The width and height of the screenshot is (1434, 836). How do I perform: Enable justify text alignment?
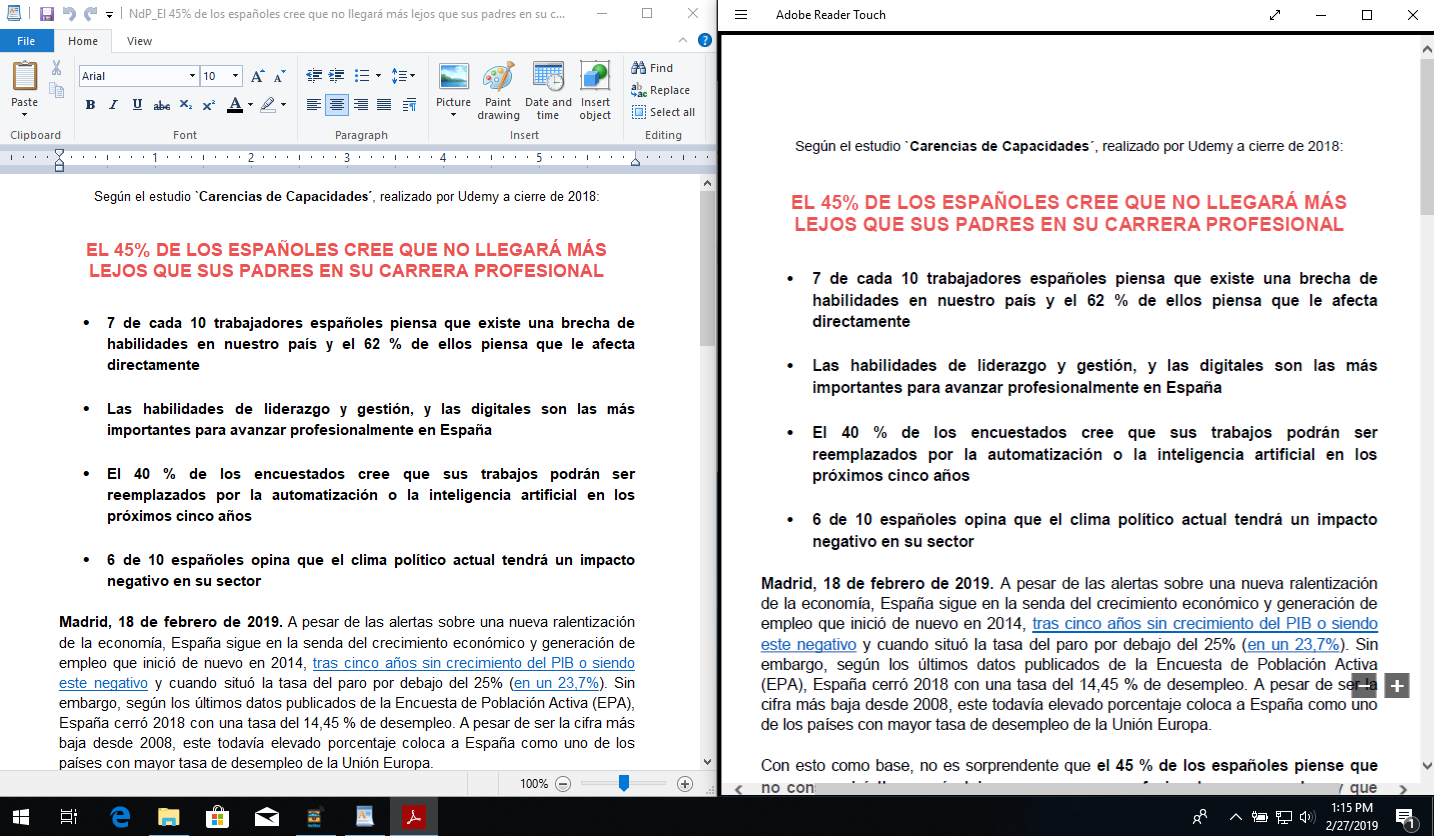384,105
